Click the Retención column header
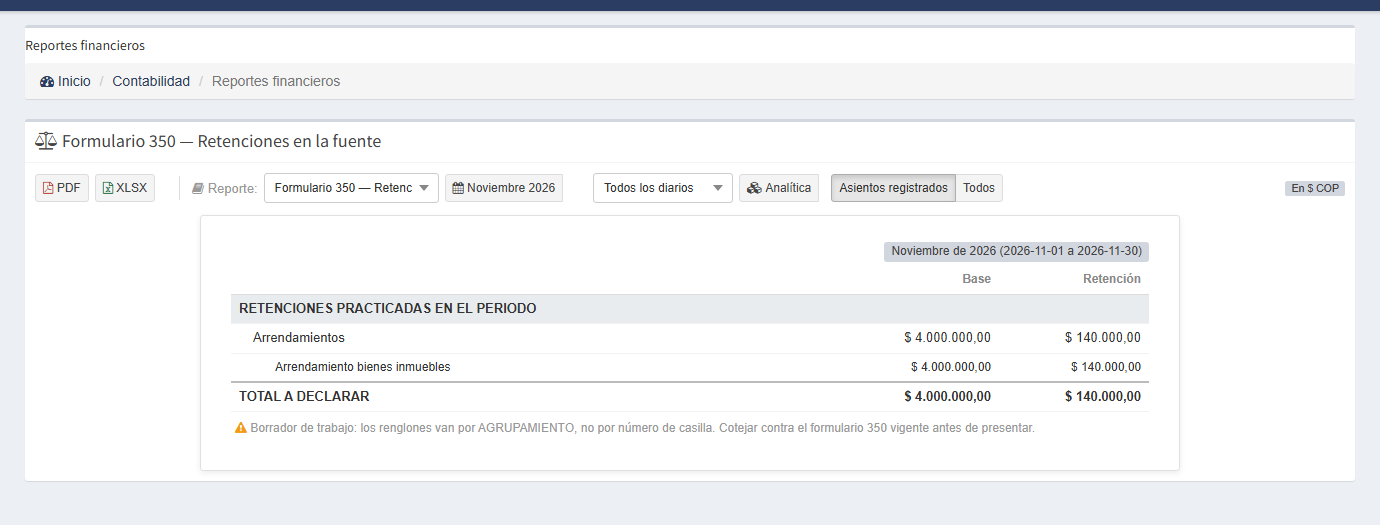Screen dimensions: 1380x525 point(1112,279)
